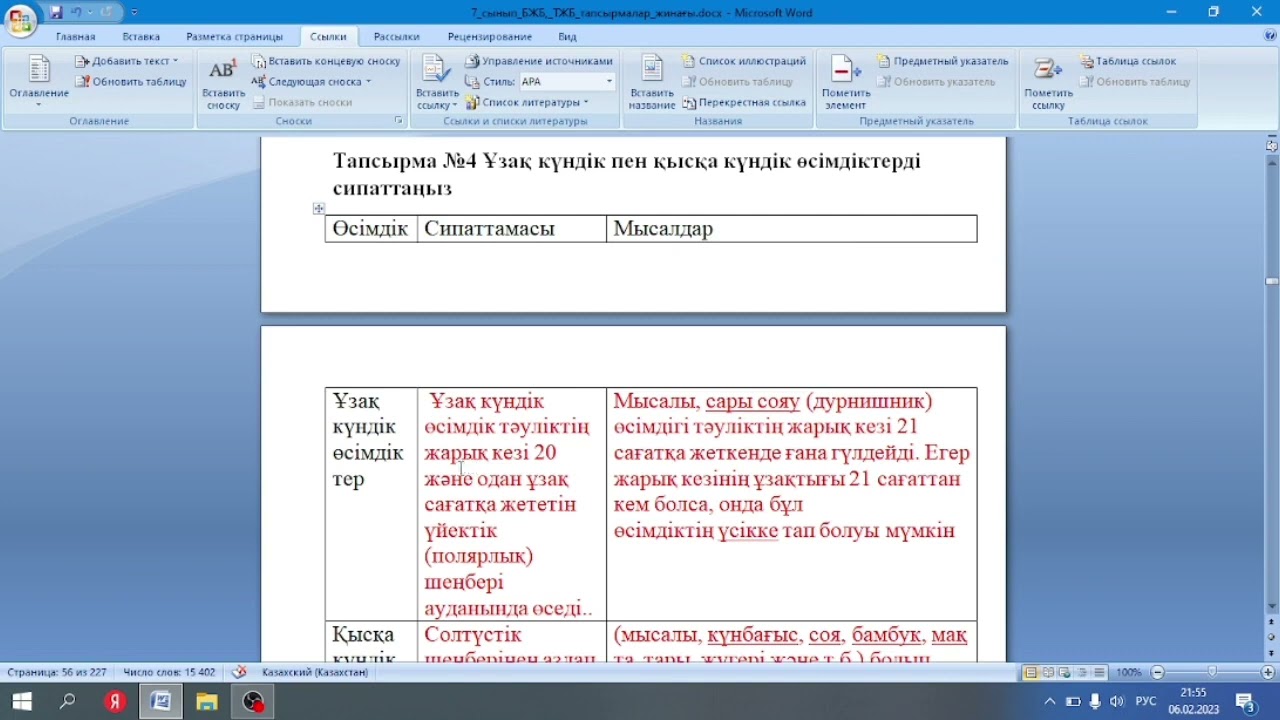Screen dimensions: 1280x720
Task: Open File Explorer from taskbar
Action: (x=206, y=702)
